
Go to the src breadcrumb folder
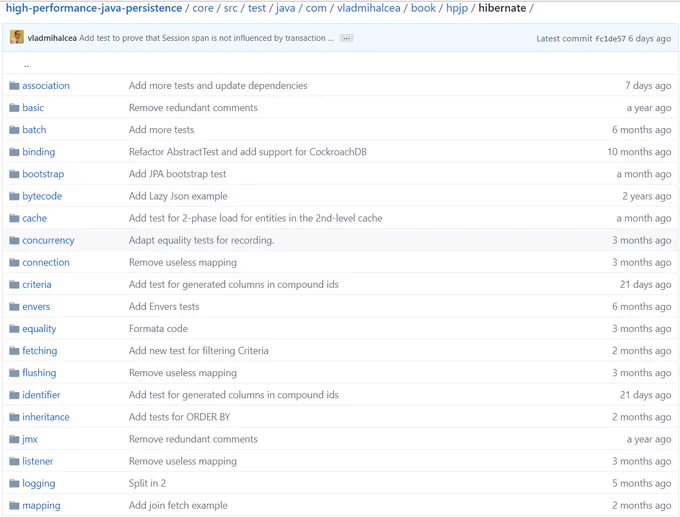pyautogui.click(x=230, y=8)
